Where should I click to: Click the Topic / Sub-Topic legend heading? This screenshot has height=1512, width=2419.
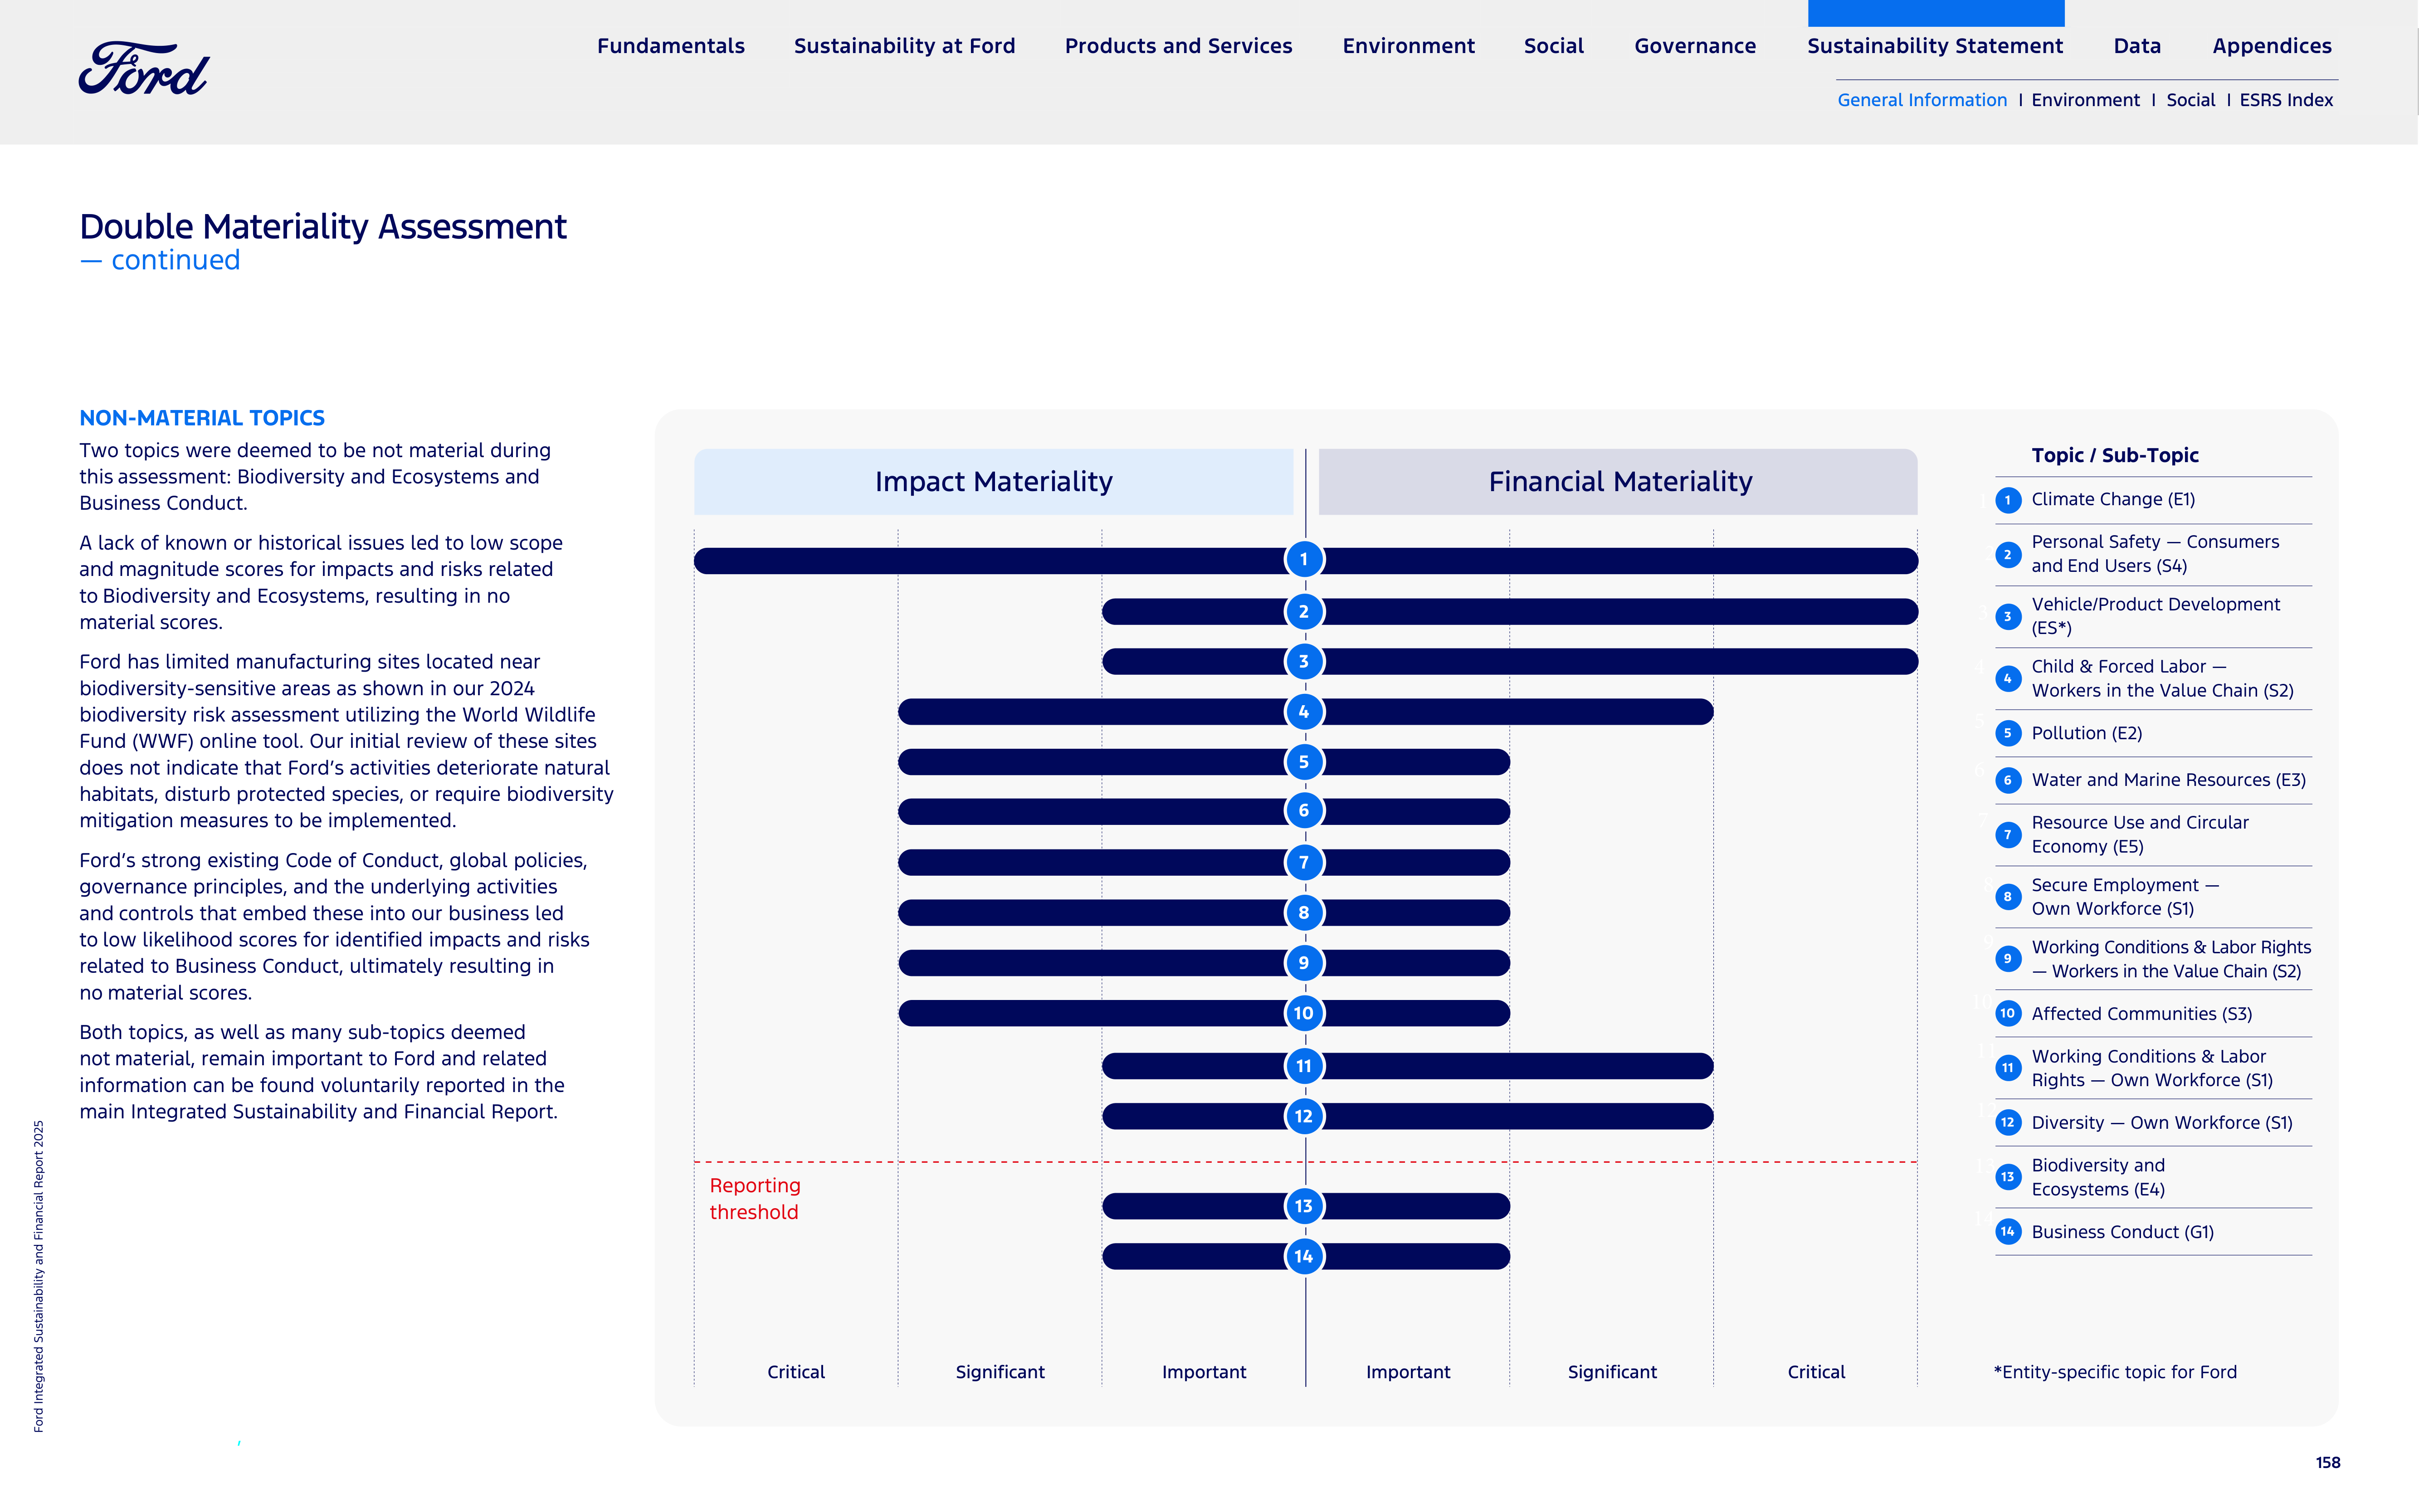[x=2115, y=456]
